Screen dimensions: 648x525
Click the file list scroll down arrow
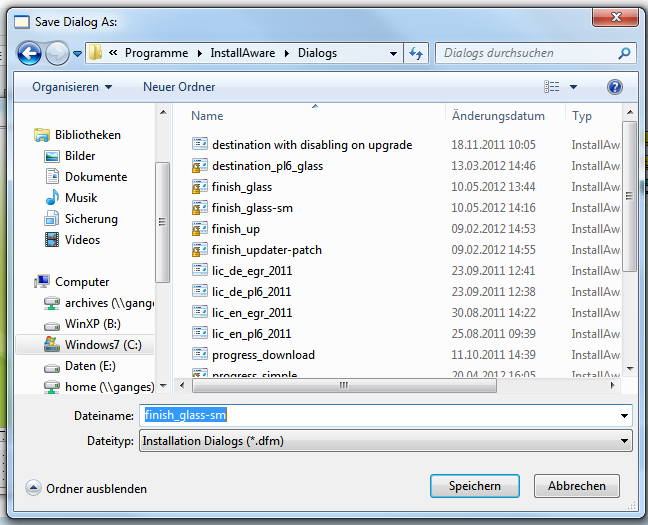point(630,368)
